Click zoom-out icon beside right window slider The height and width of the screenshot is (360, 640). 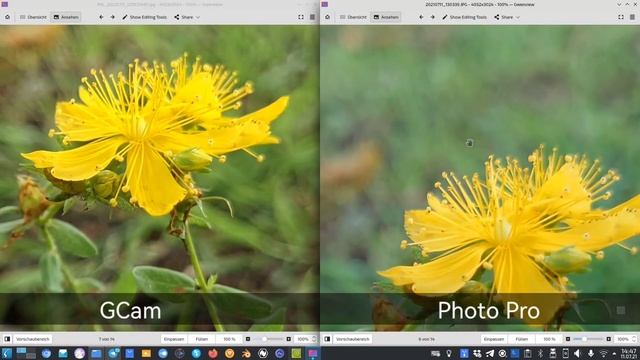pos(568,339)
